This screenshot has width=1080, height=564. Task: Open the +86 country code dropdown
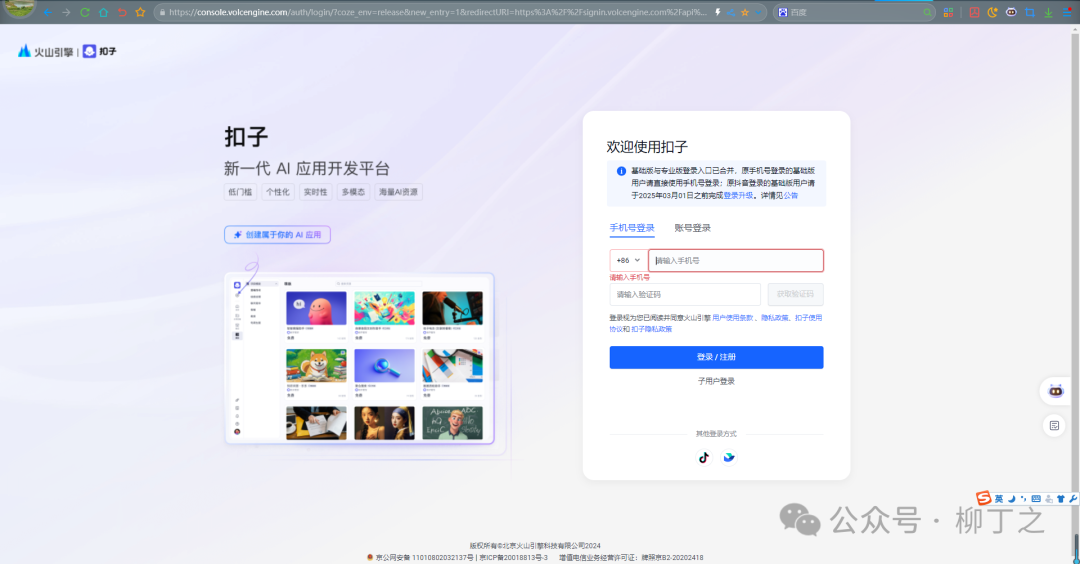coord(628,260)
